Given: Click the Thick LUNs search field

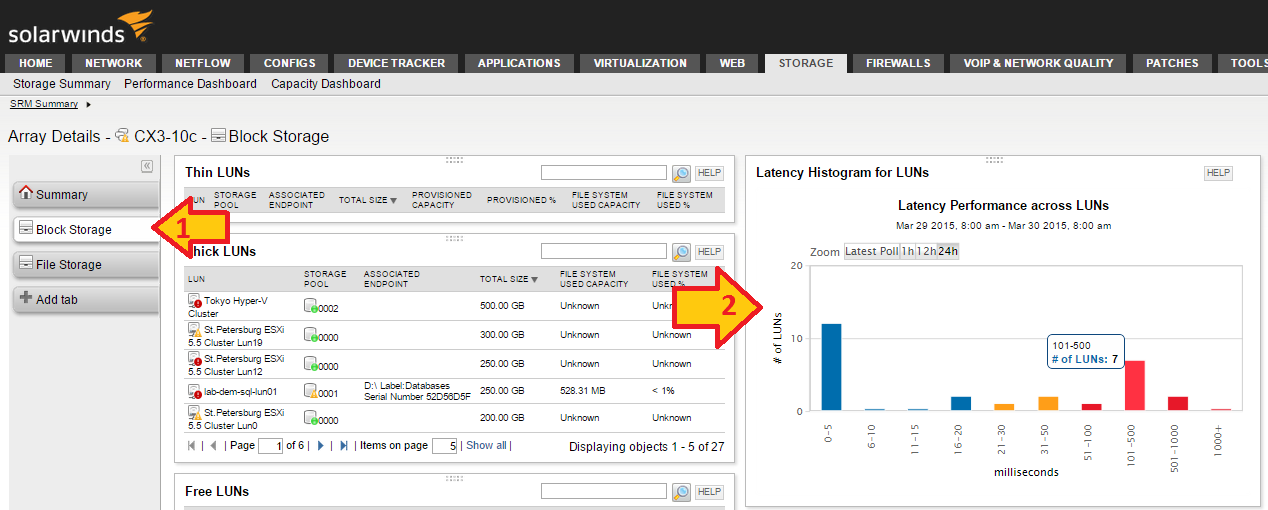Looking at the screenshot, I should click(x=603, y=251).
